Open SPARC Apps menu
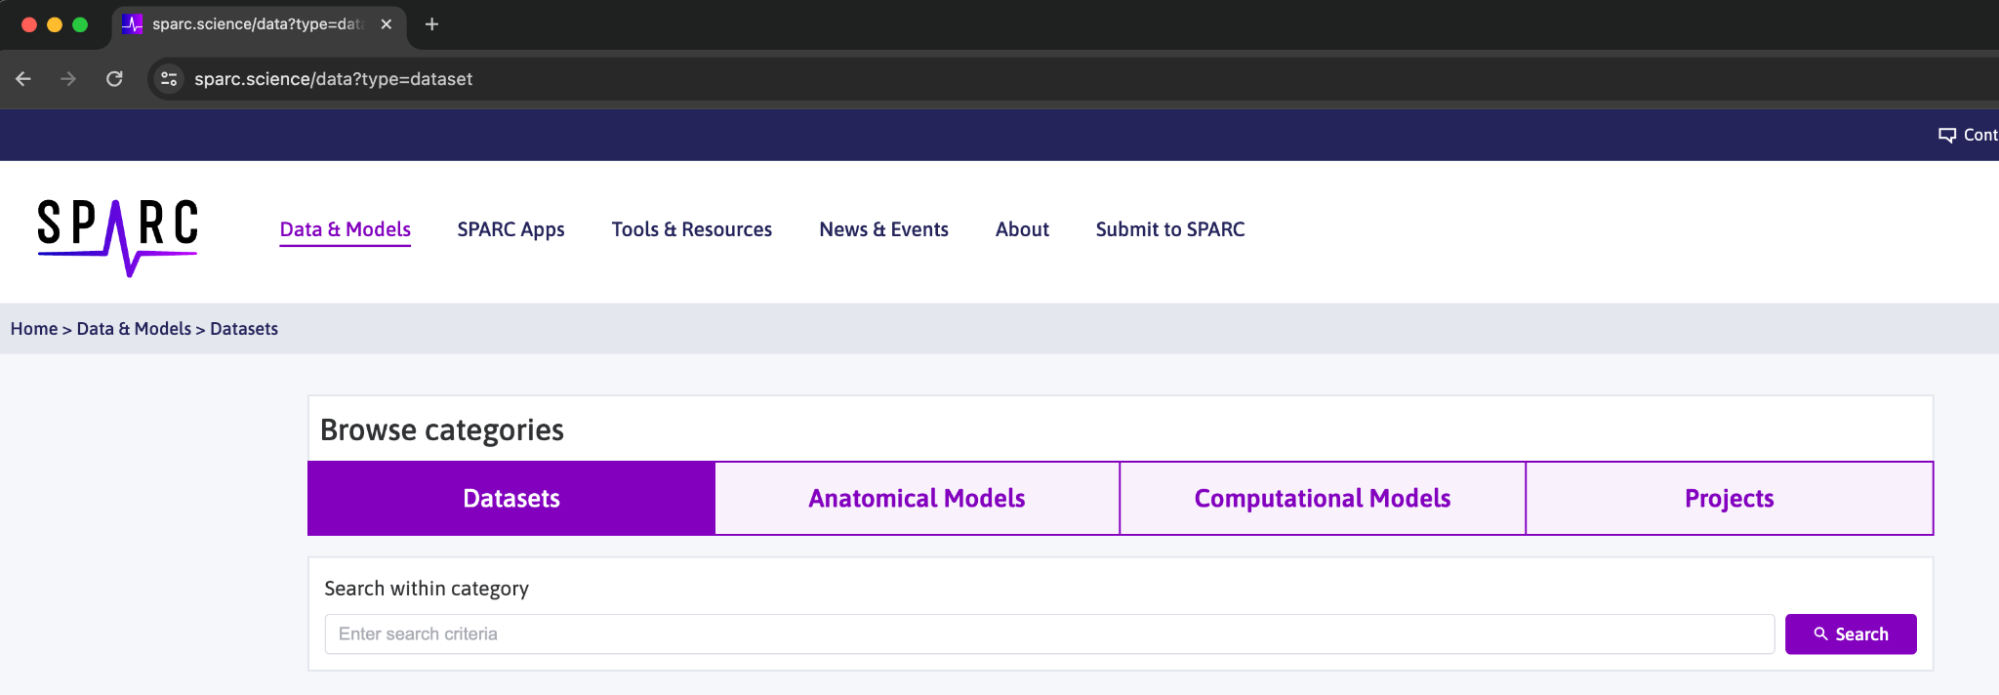The height and width of the screenshot is (695, 1999). click(511, 229)
